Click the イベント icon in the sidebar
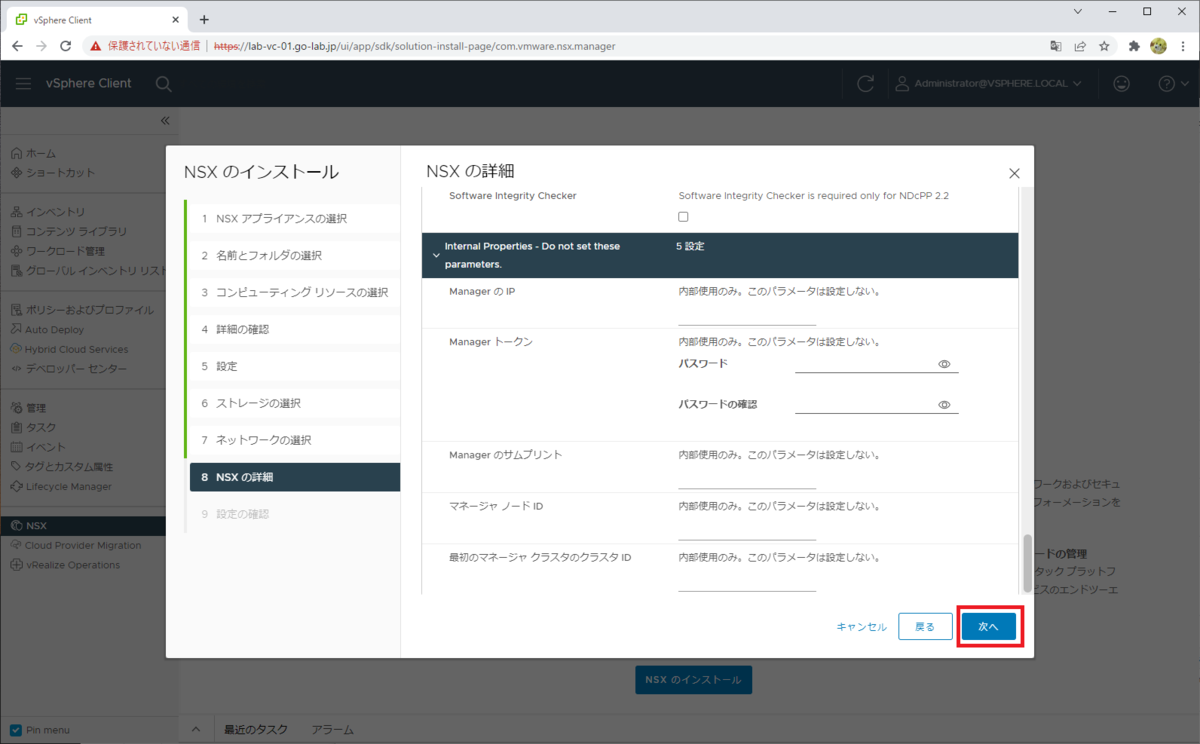This screenshot has height=744, width=1200. tap(17, 447)
